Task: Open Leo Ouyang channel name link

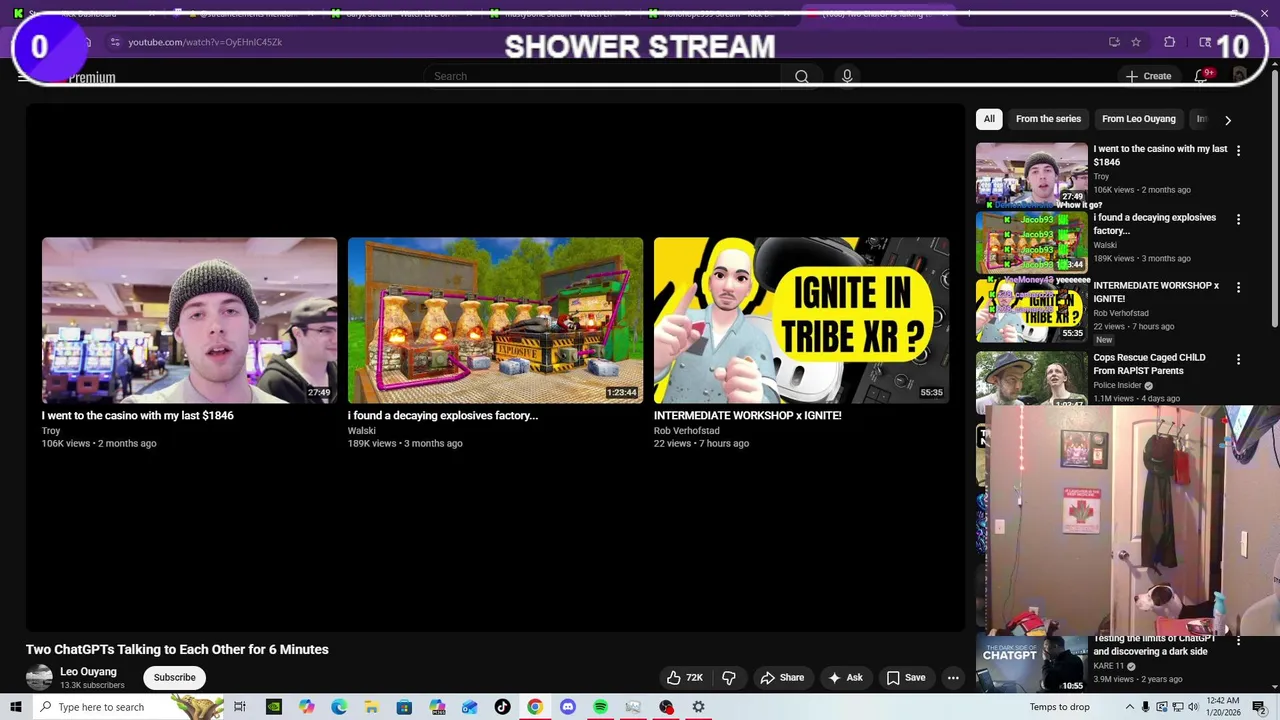Action: tap(88, 672)
